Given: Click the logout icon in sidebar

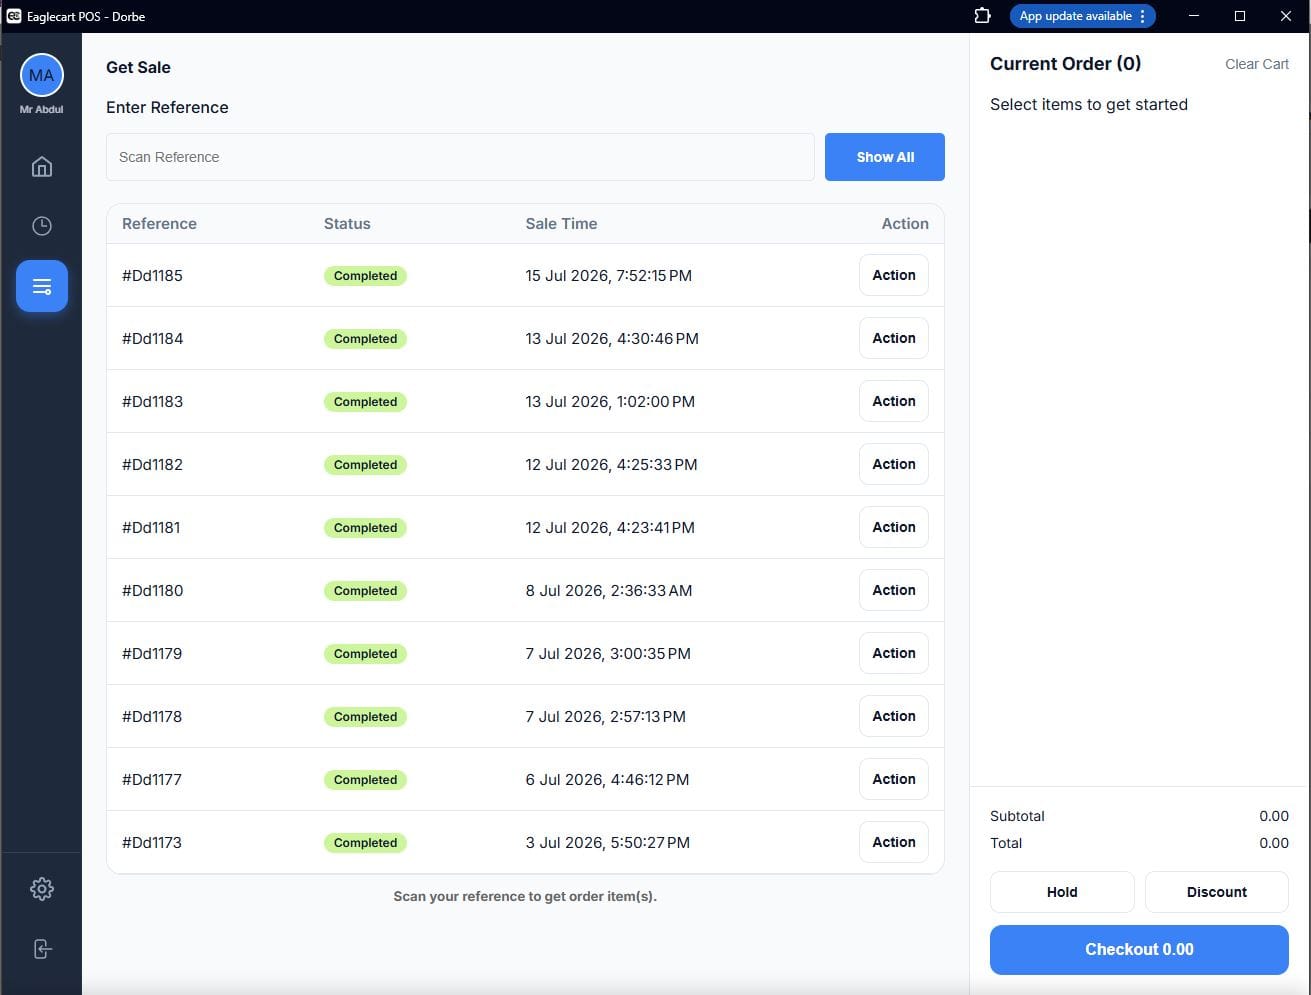Looking at the screenshot, I should coord(42,949).
